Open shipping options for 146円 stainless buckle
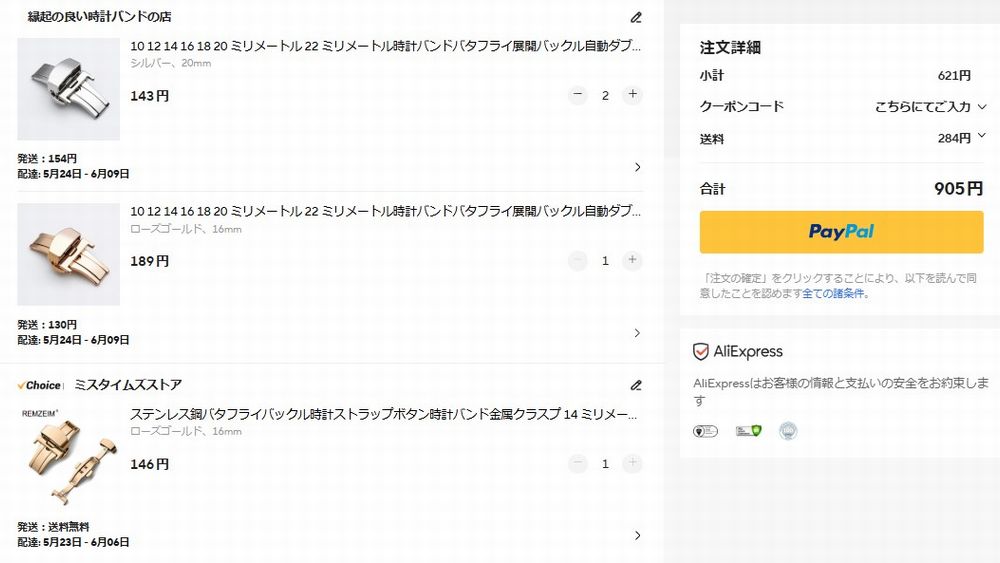The height and width of the screenshot is (563, 1000). (637, 536)
